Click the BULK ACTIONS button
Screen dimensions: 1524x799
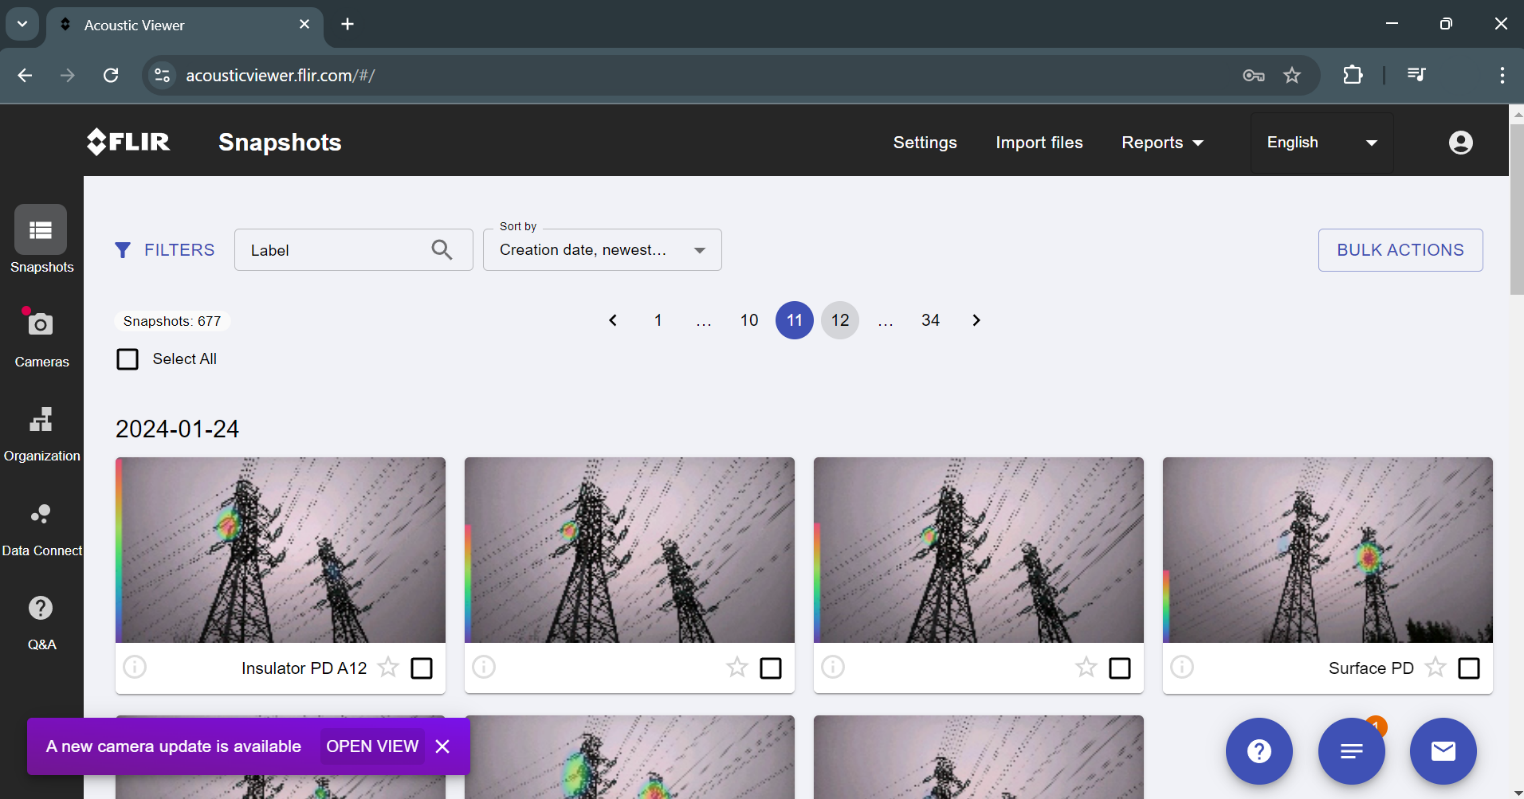[1399, 250]
